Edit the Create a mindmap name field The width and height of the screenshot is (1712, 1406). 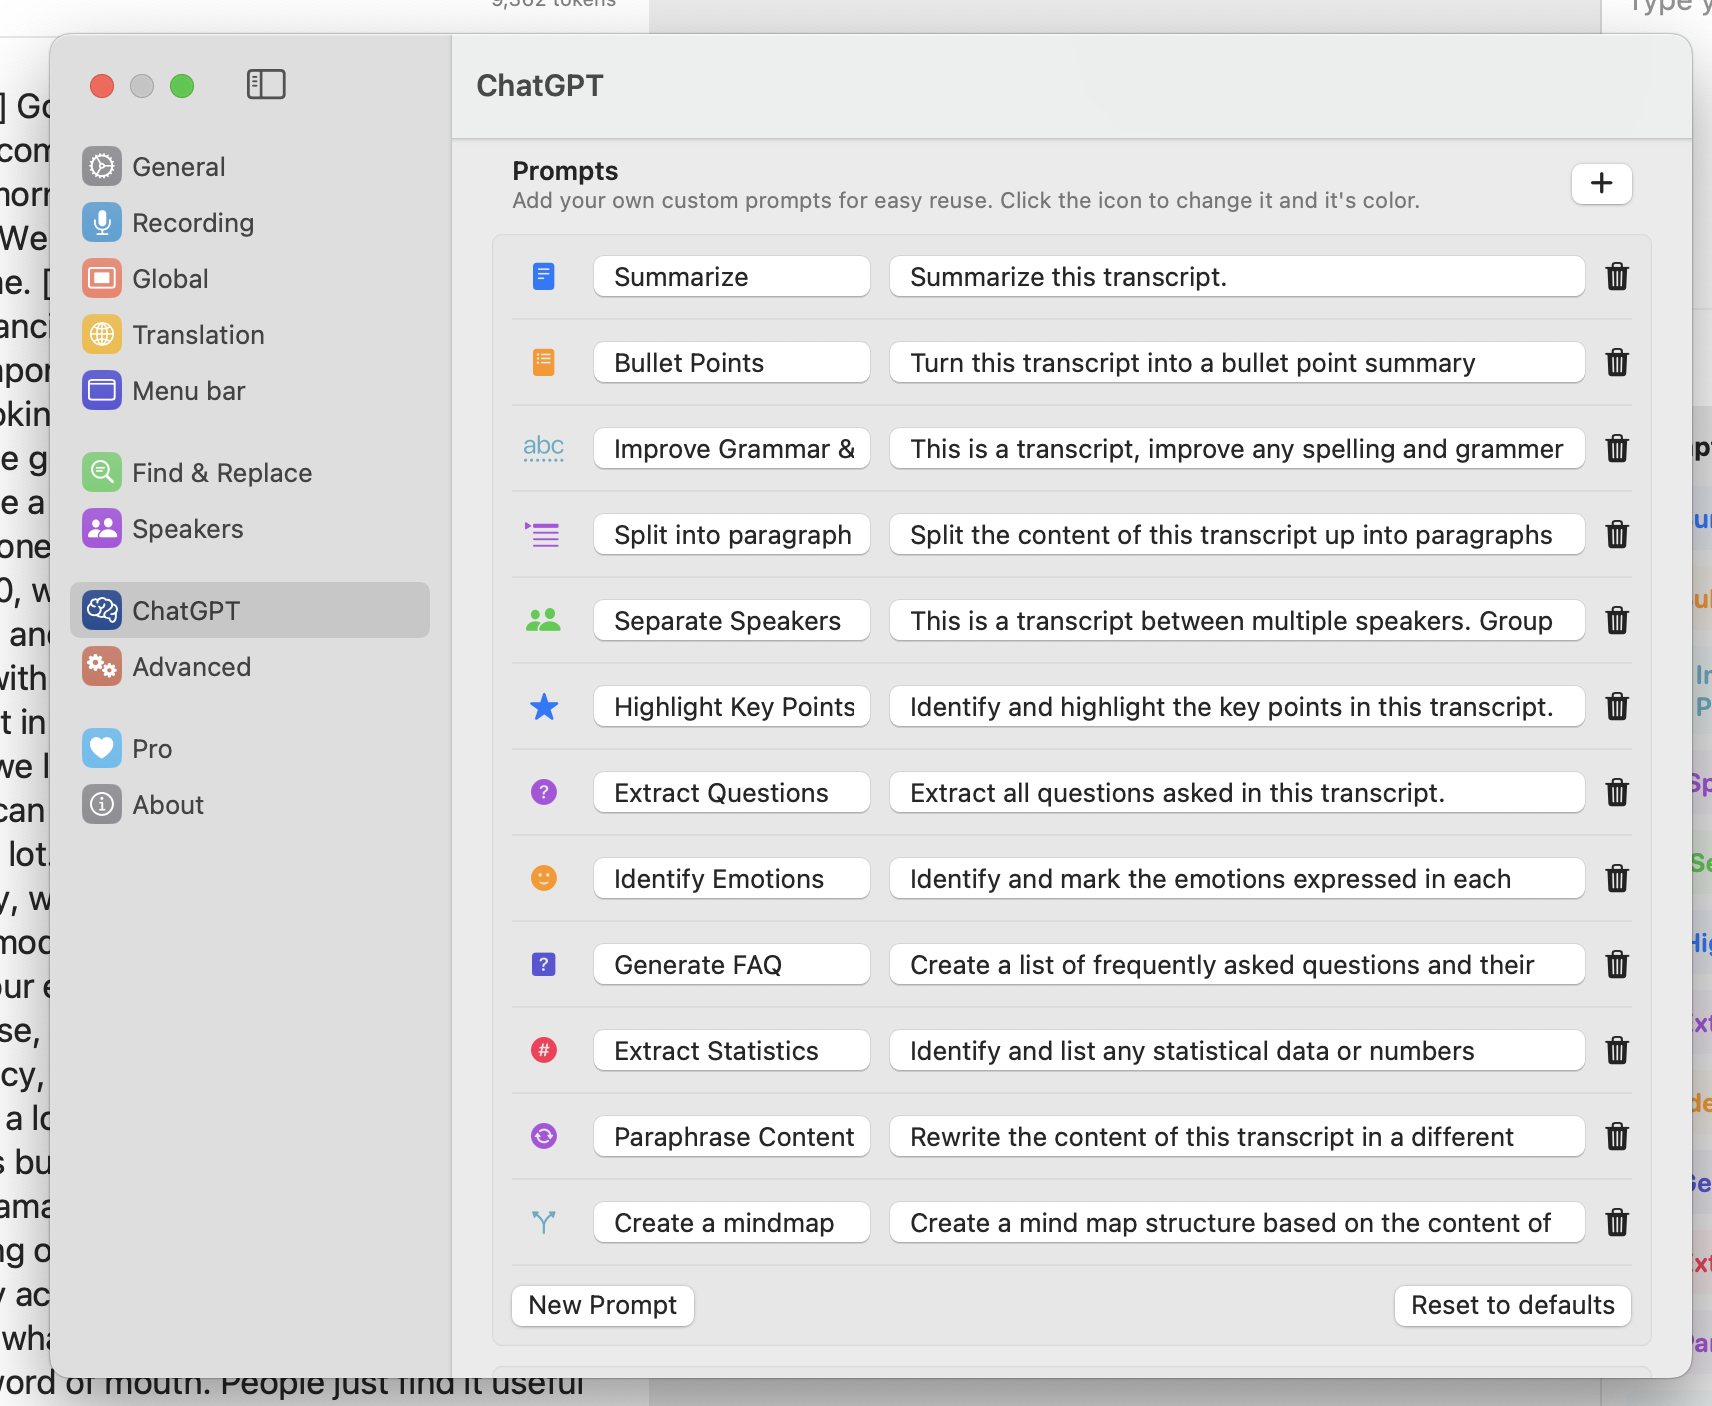click(732, 1222)
